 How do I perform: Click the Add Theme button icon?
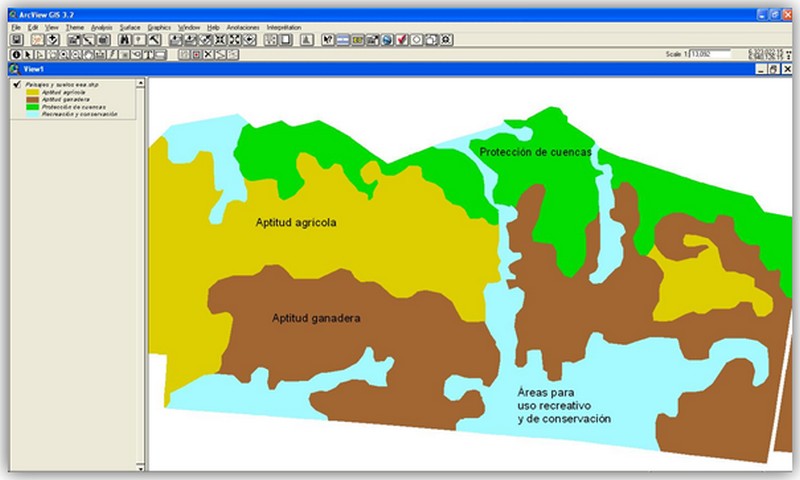pos(51,39)
